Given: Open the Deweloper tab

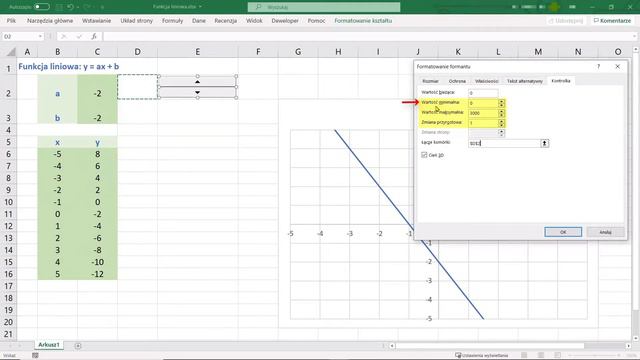Looking at the screenshot, I should click(x=285, y=20).
